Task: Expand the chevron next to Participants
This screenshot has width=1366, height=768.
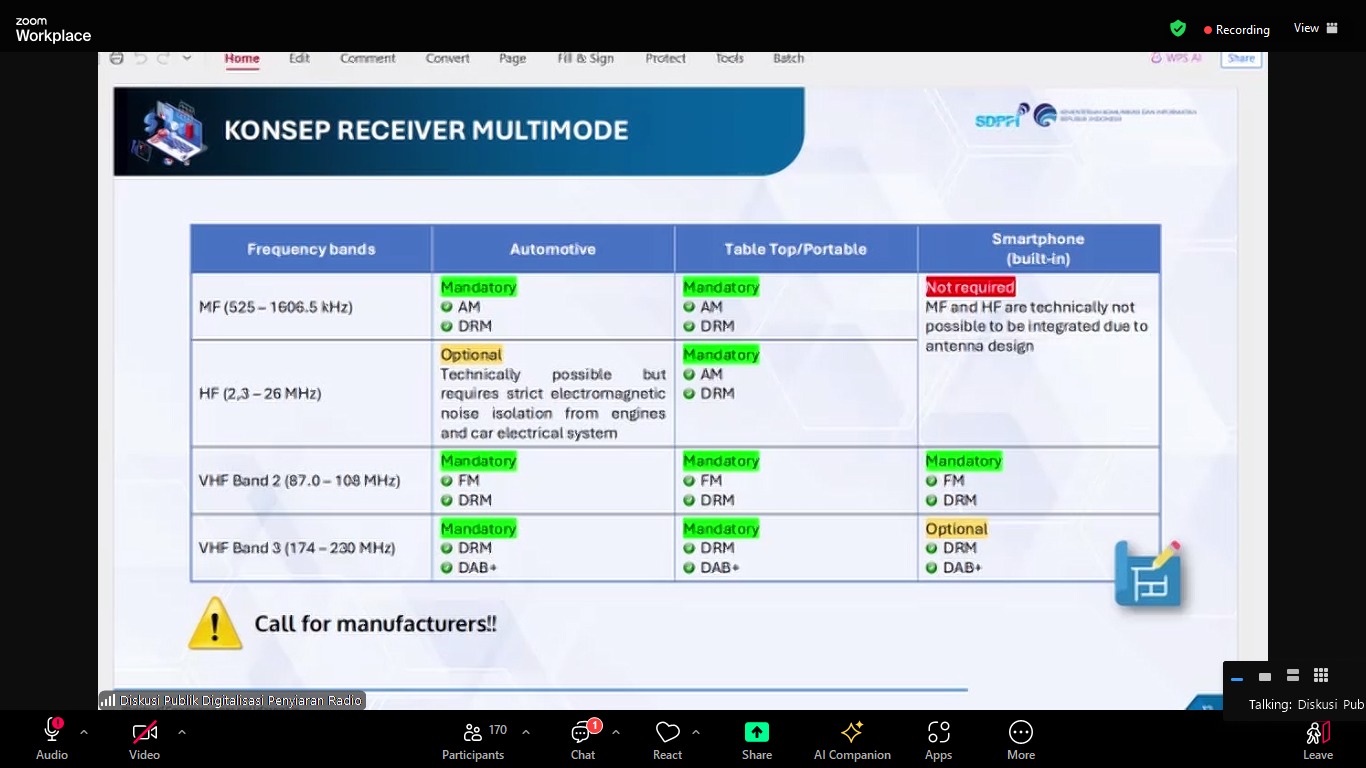Action: click(x=526, y=732)
